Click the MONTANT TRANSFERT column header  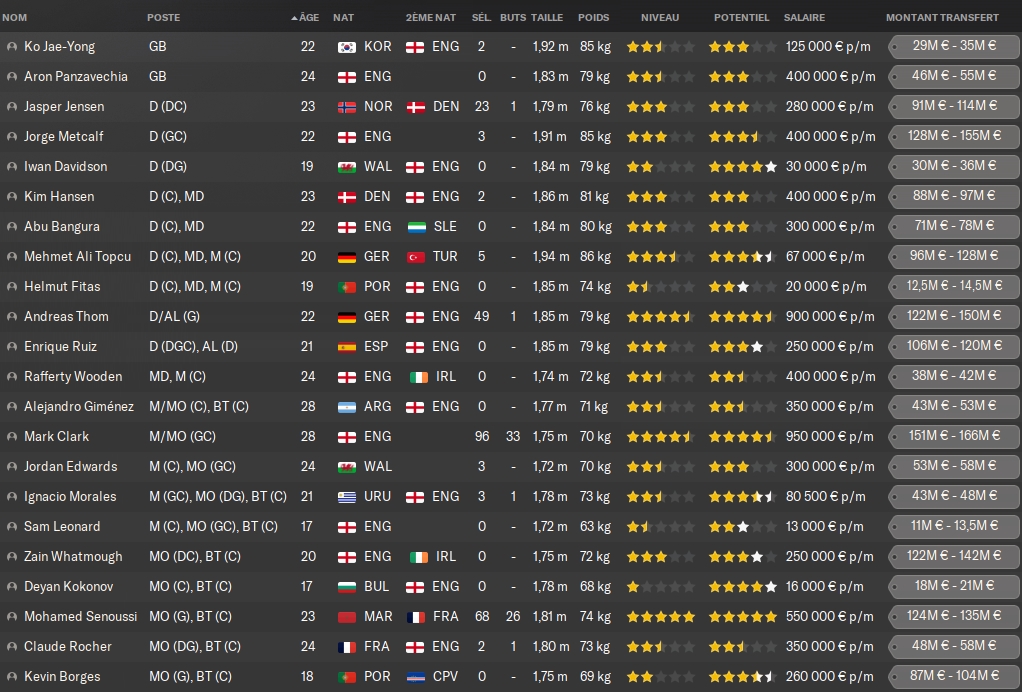(942, 18)
